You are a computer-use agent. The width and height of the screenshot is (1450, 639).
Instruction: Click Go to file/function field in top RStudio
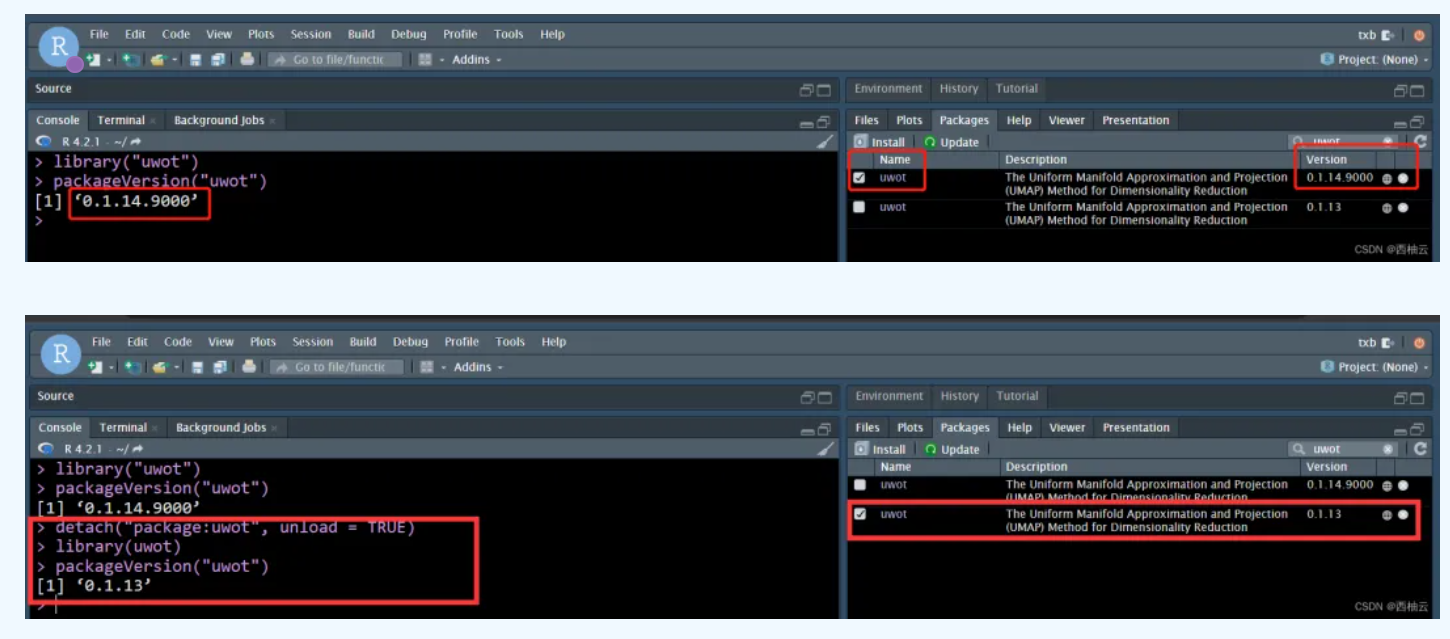tap(335, 60)
